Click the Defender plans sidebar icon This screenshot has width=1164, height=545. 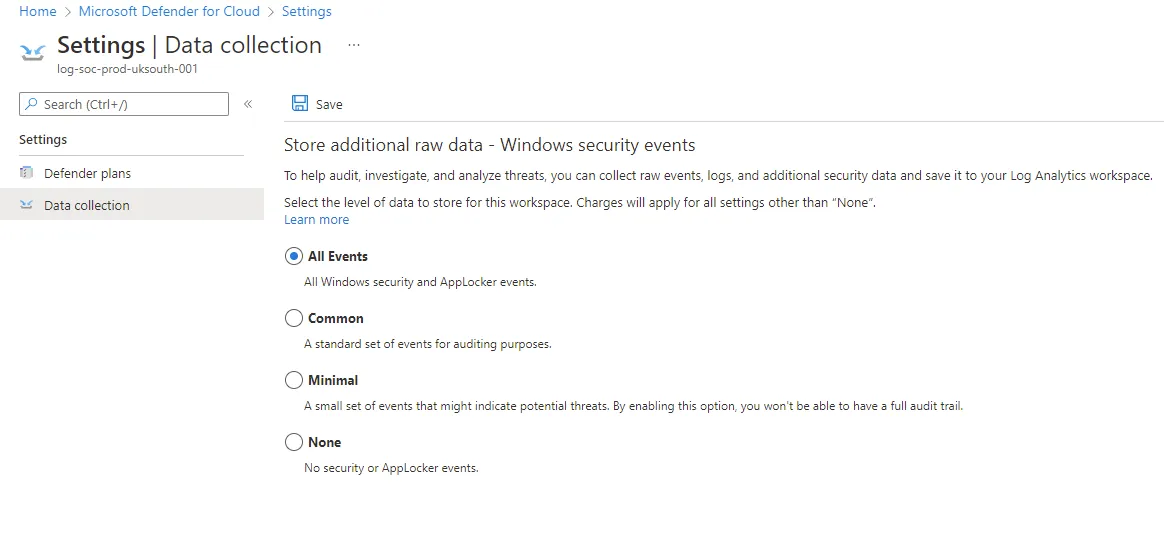coord(27,173)
